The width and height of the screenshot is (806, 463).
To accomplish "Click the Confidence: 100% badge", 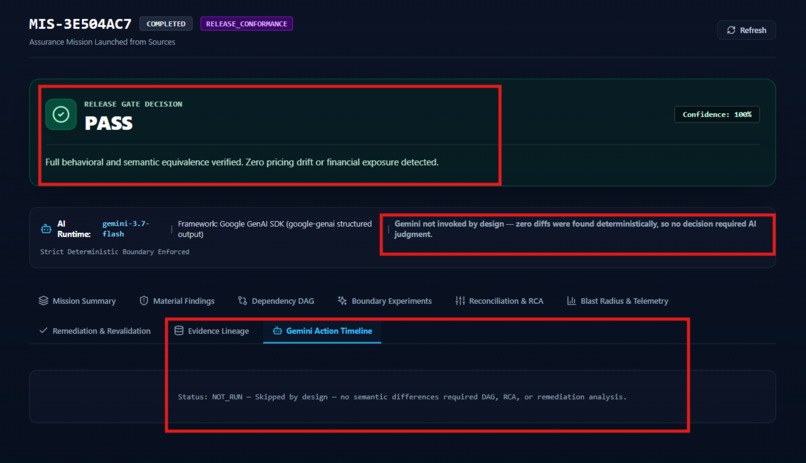I will [717, 115].
